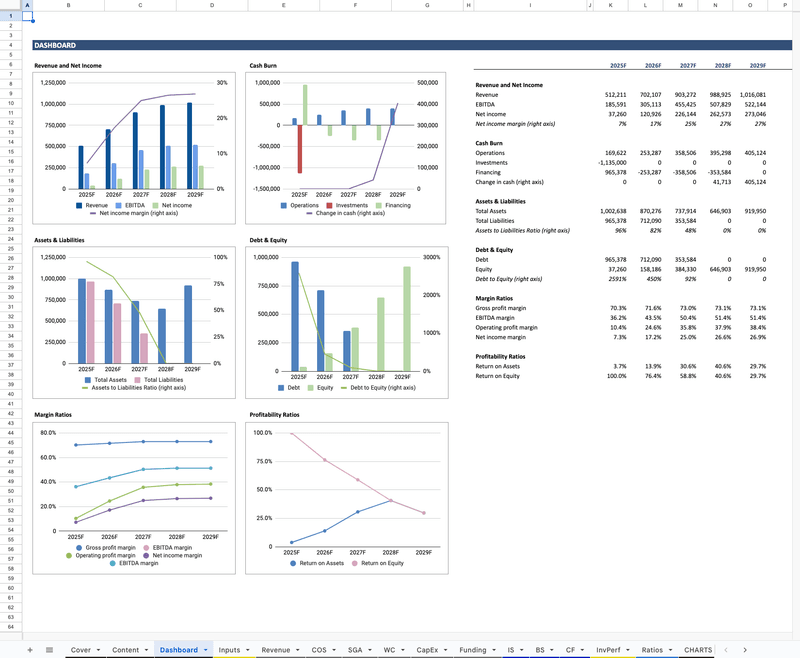Click the 2025F Revenue value cell
800x658 pixels.
[610, 94]
